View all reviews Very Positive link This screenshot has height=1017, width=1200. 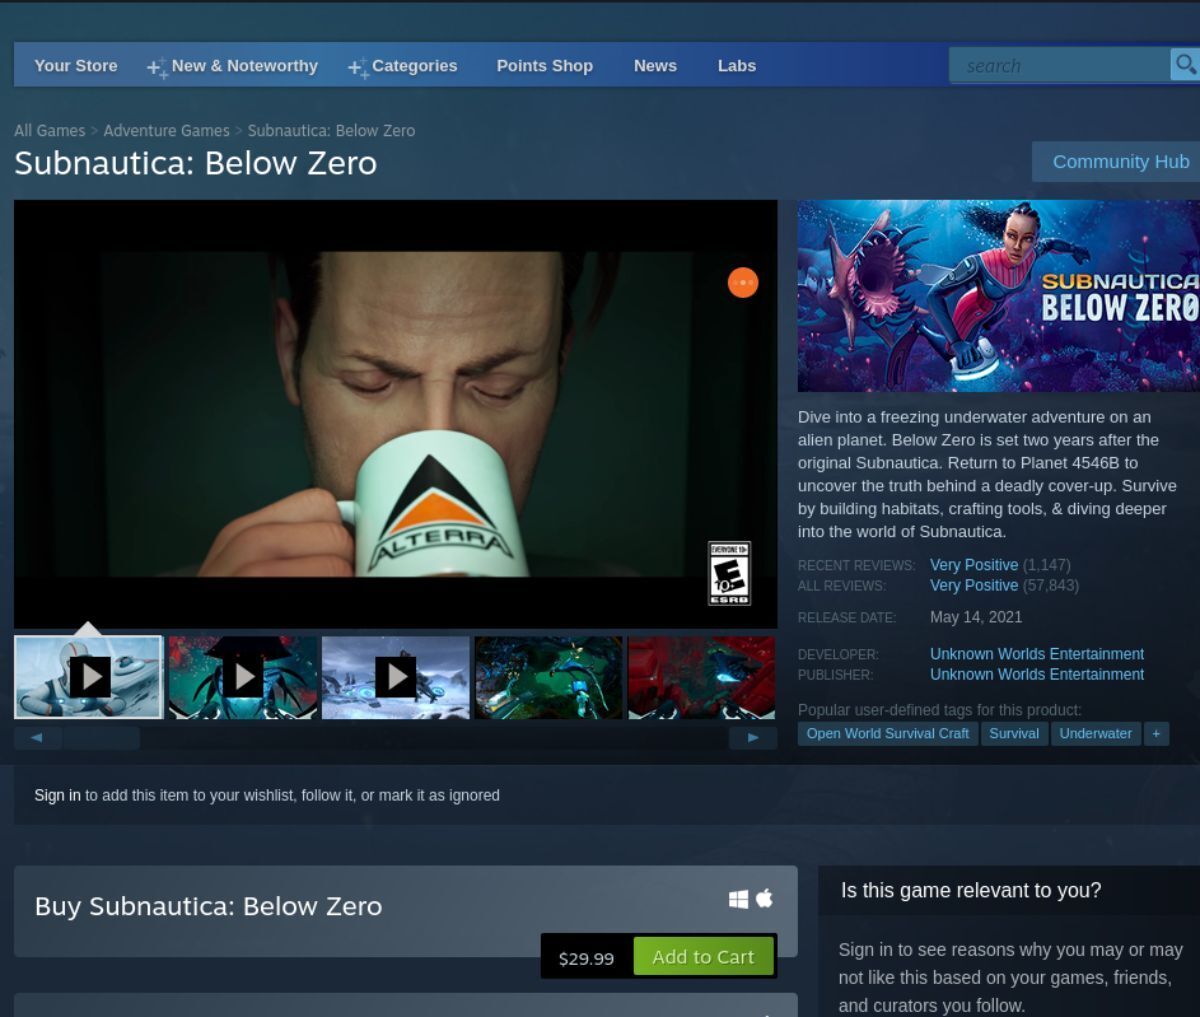(x=974, y=586)
